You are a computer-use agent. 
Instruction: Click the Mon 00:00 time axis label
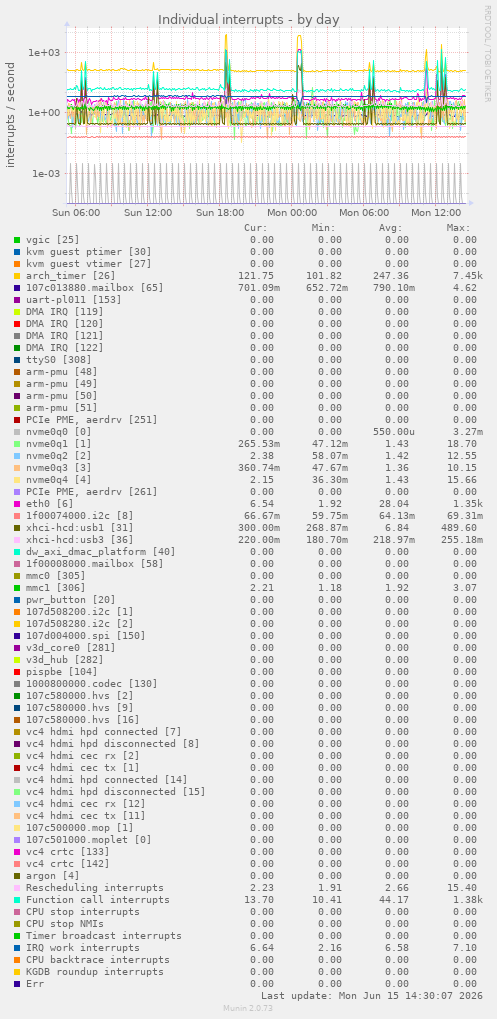tap(292, 213)
